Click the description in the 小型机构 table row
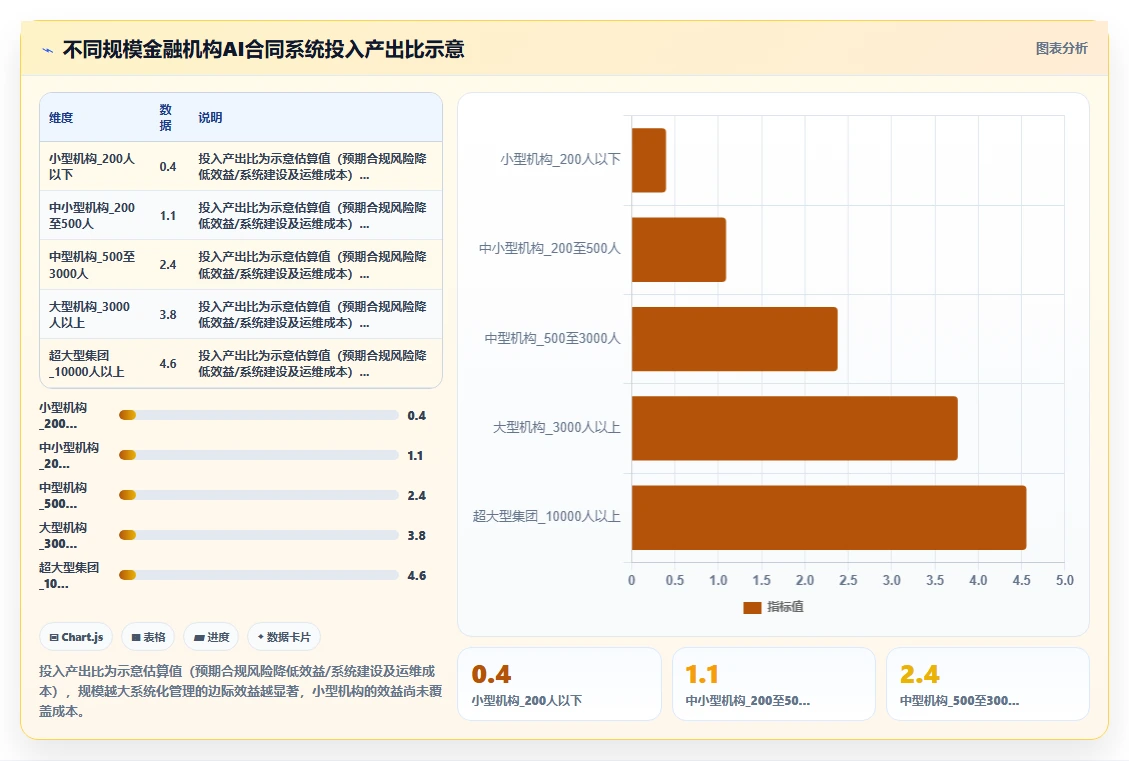The image size is (1129, 761). tap(312, 166)
